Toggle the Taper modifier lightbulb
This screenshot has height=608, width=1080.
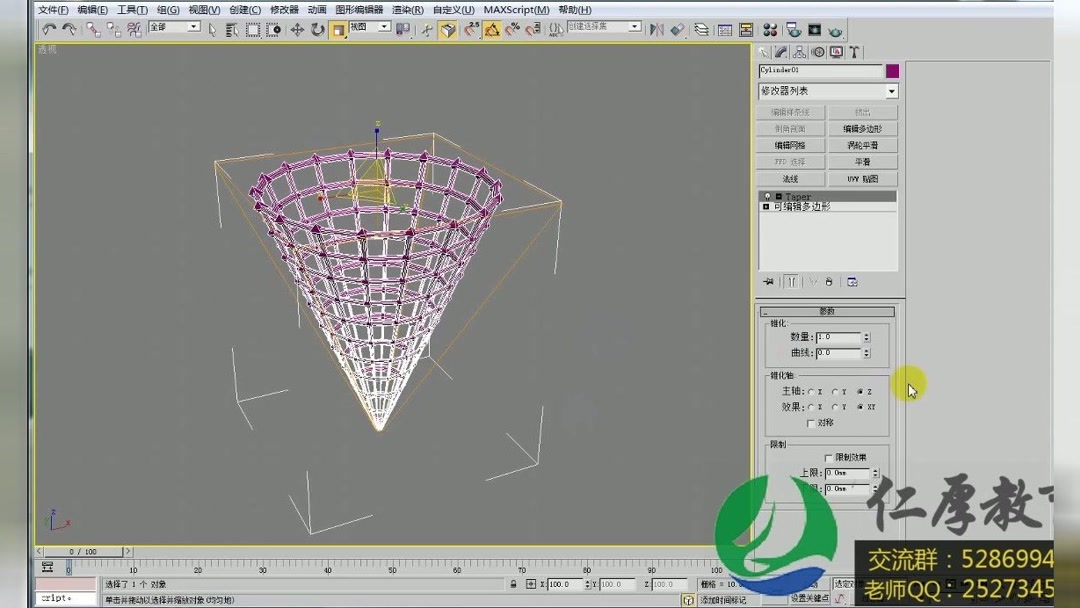coord(767,194)
